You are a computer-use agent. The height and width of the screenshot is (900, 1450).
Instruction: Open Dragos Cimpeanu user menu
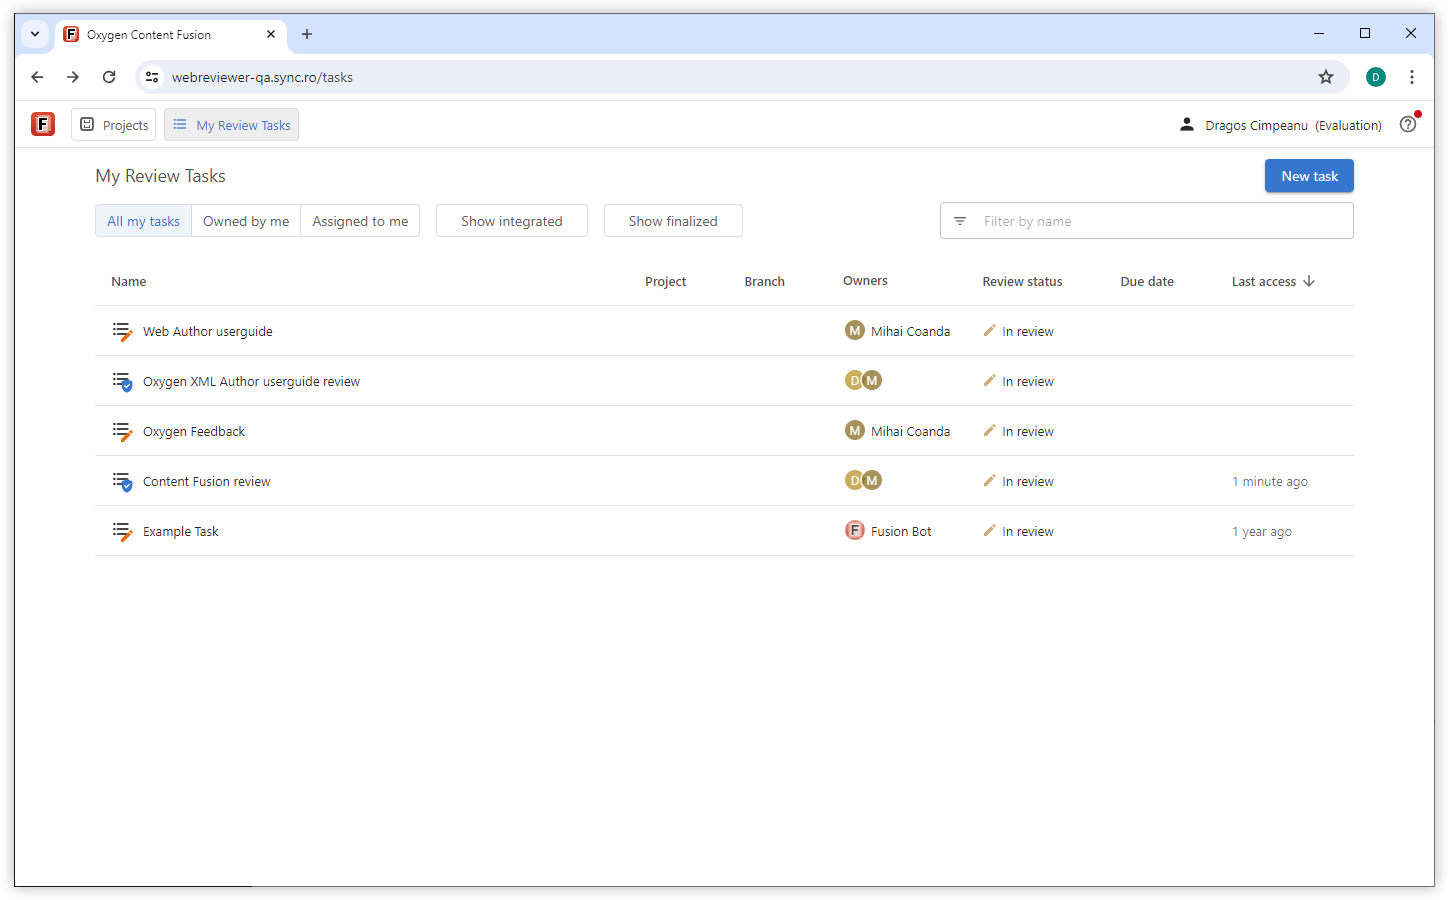tap(1281, 125)
